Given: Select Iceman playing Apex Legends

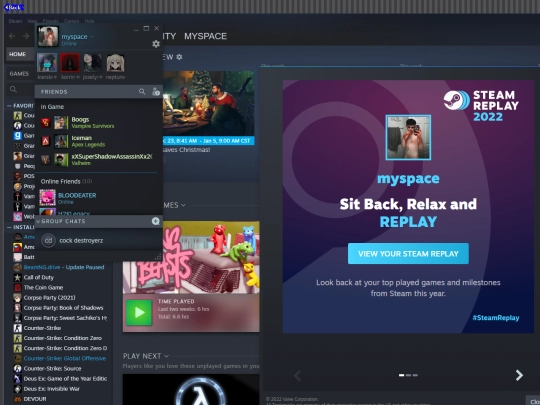Looking at the screenshot, I should click(x=98, y=141).
